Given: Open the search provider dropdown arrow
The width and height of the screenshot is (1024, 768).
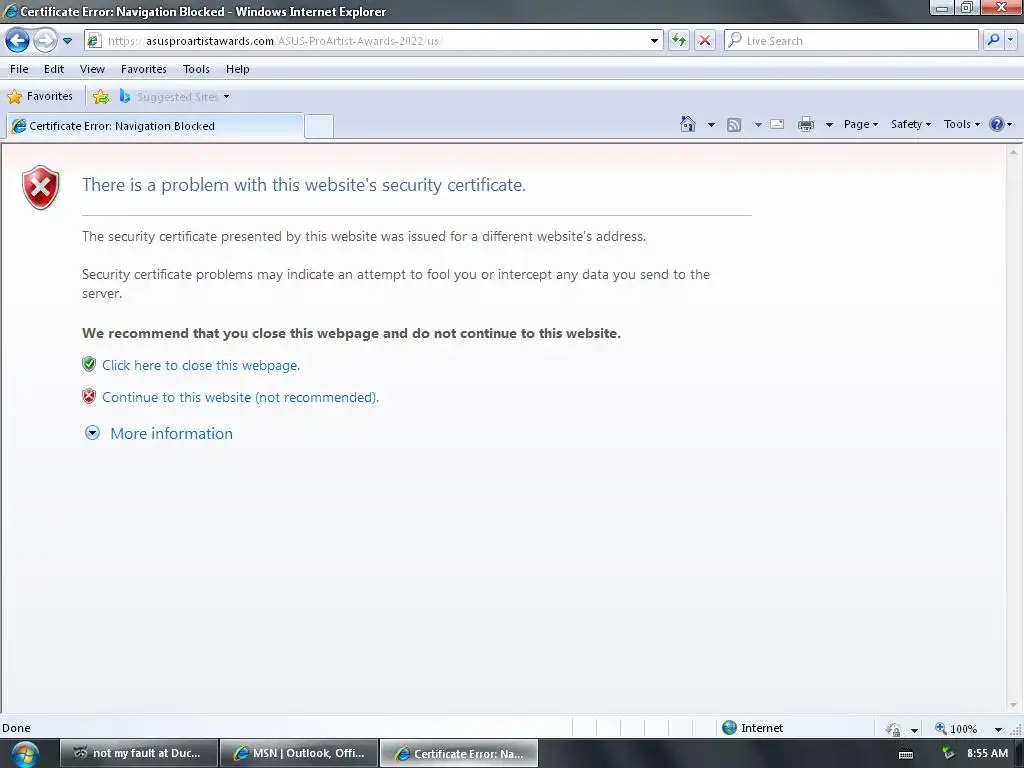Looking at the screenshot, I should point(1011,40).
